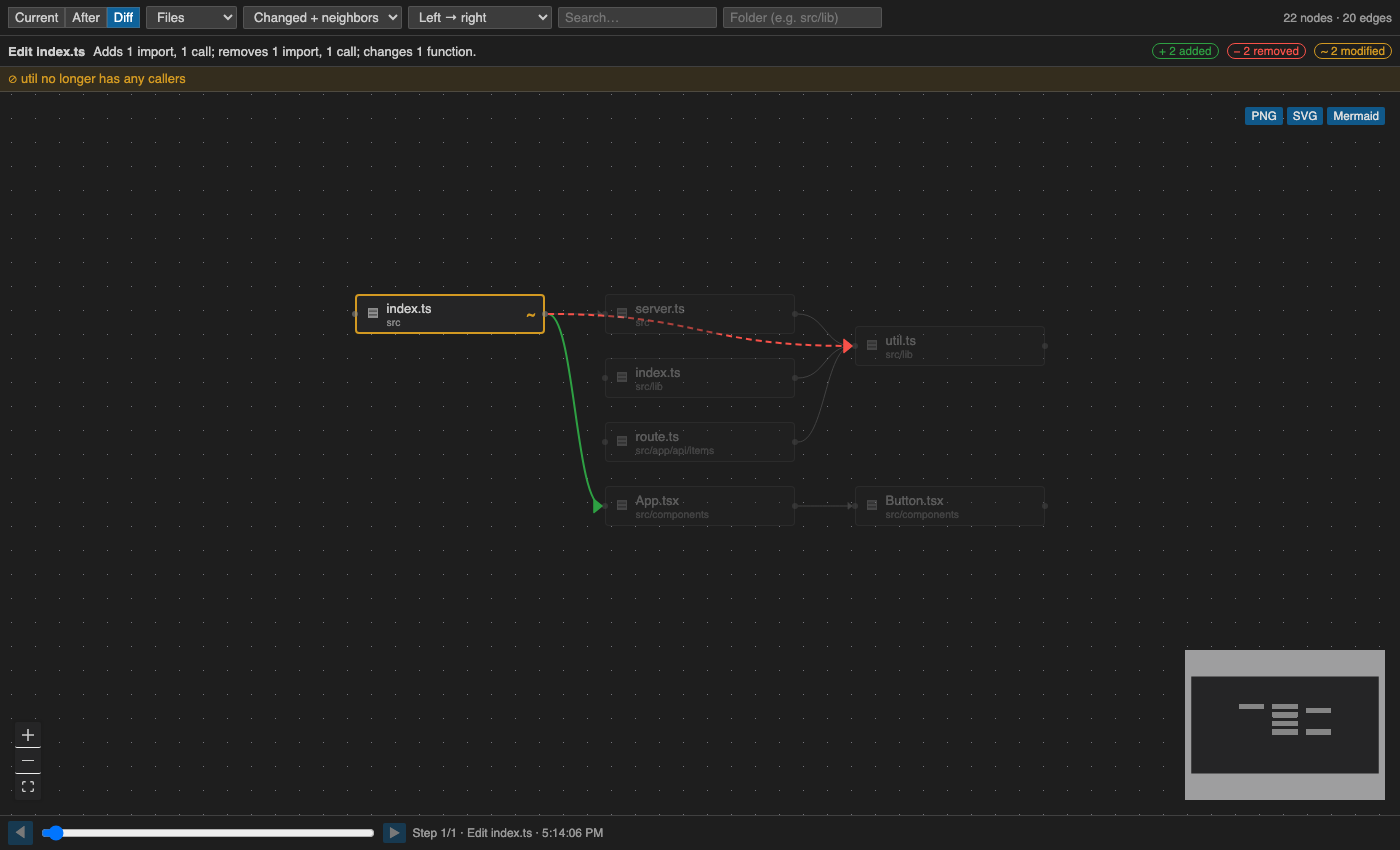Click the server.ts node label

(660, 309)
